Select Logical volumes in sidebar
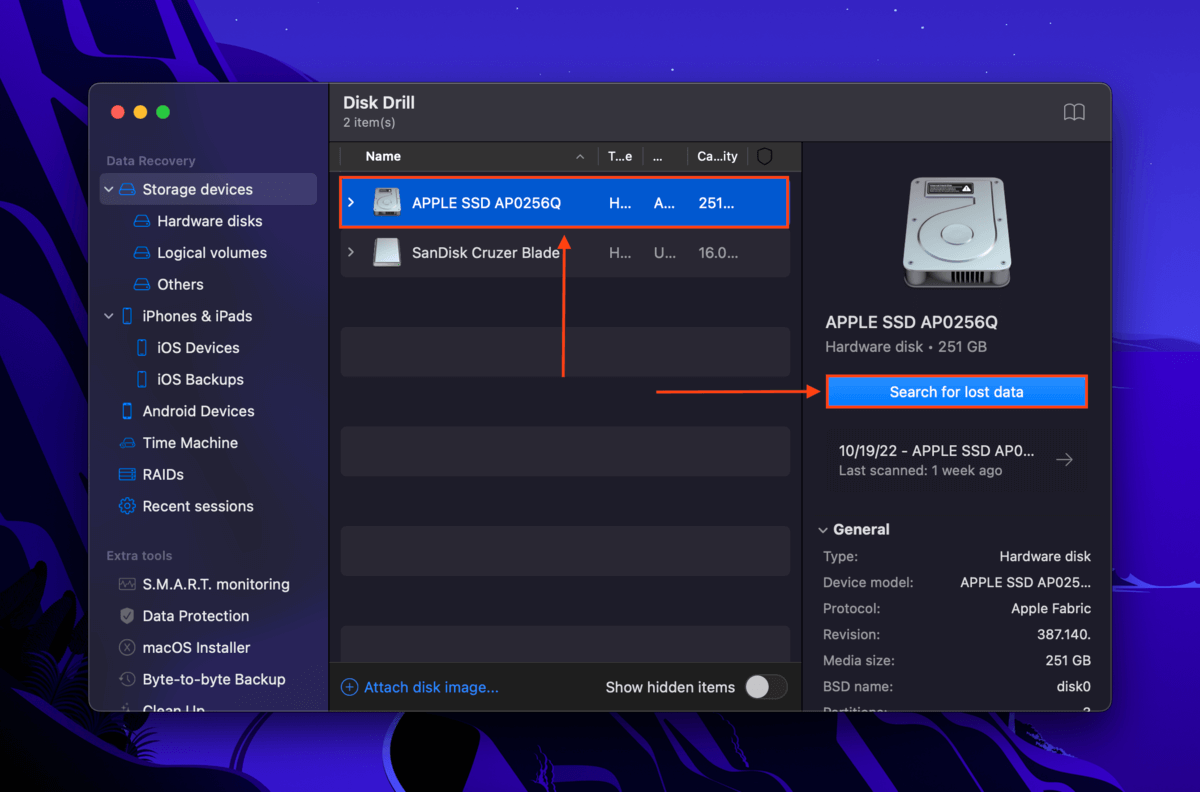Viewport: 1200px width, 792px height. [x=212, y=253]
